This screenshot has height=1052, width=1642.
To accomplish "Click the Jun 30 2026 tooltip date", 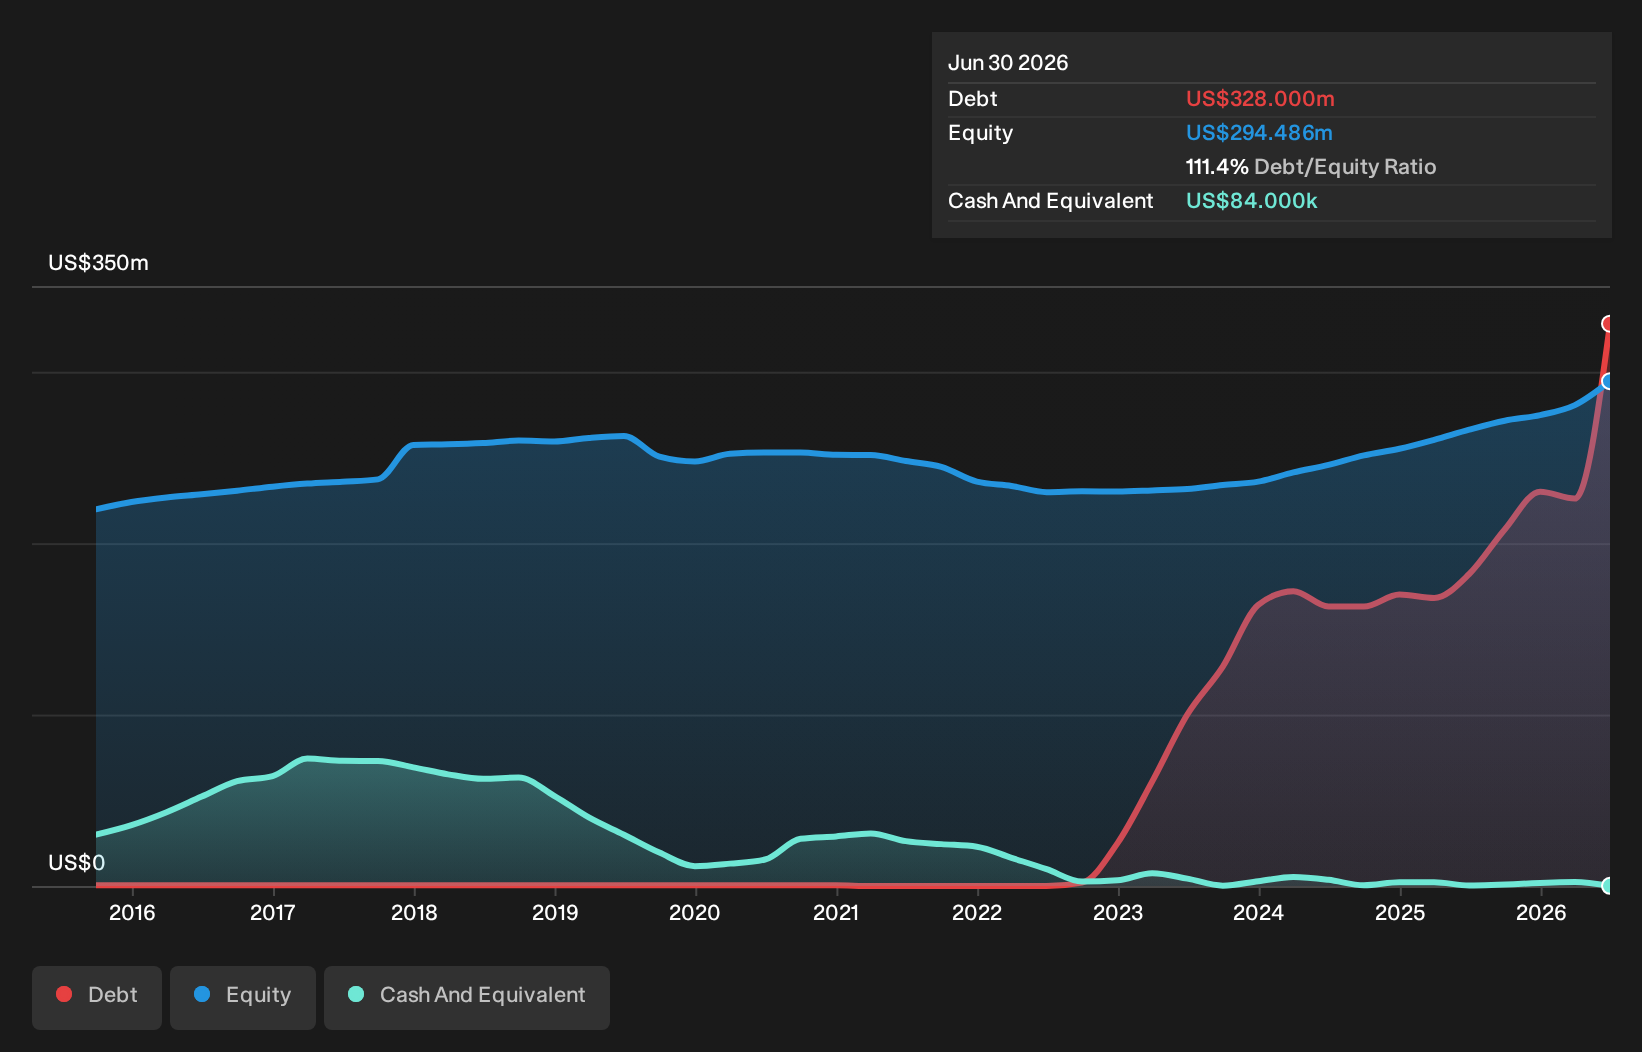I will pyautogui.click(x=1008, y=63).
